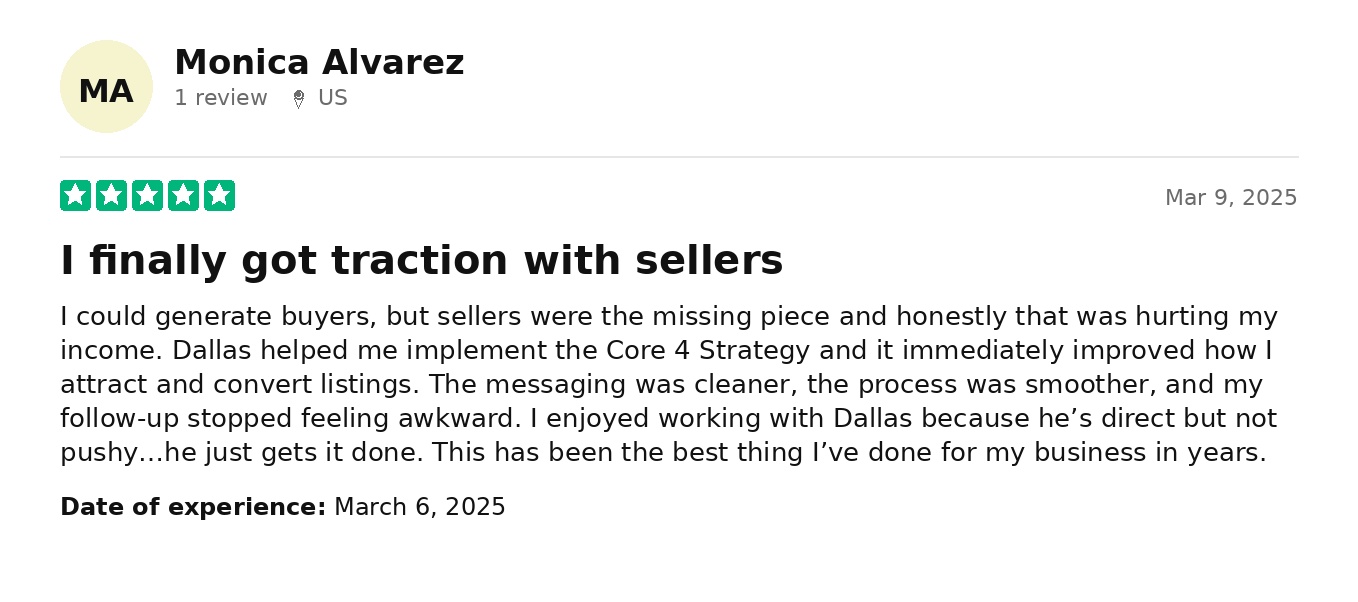
Task: Click the review's first line about generating buyers
Action: (668, 317)
